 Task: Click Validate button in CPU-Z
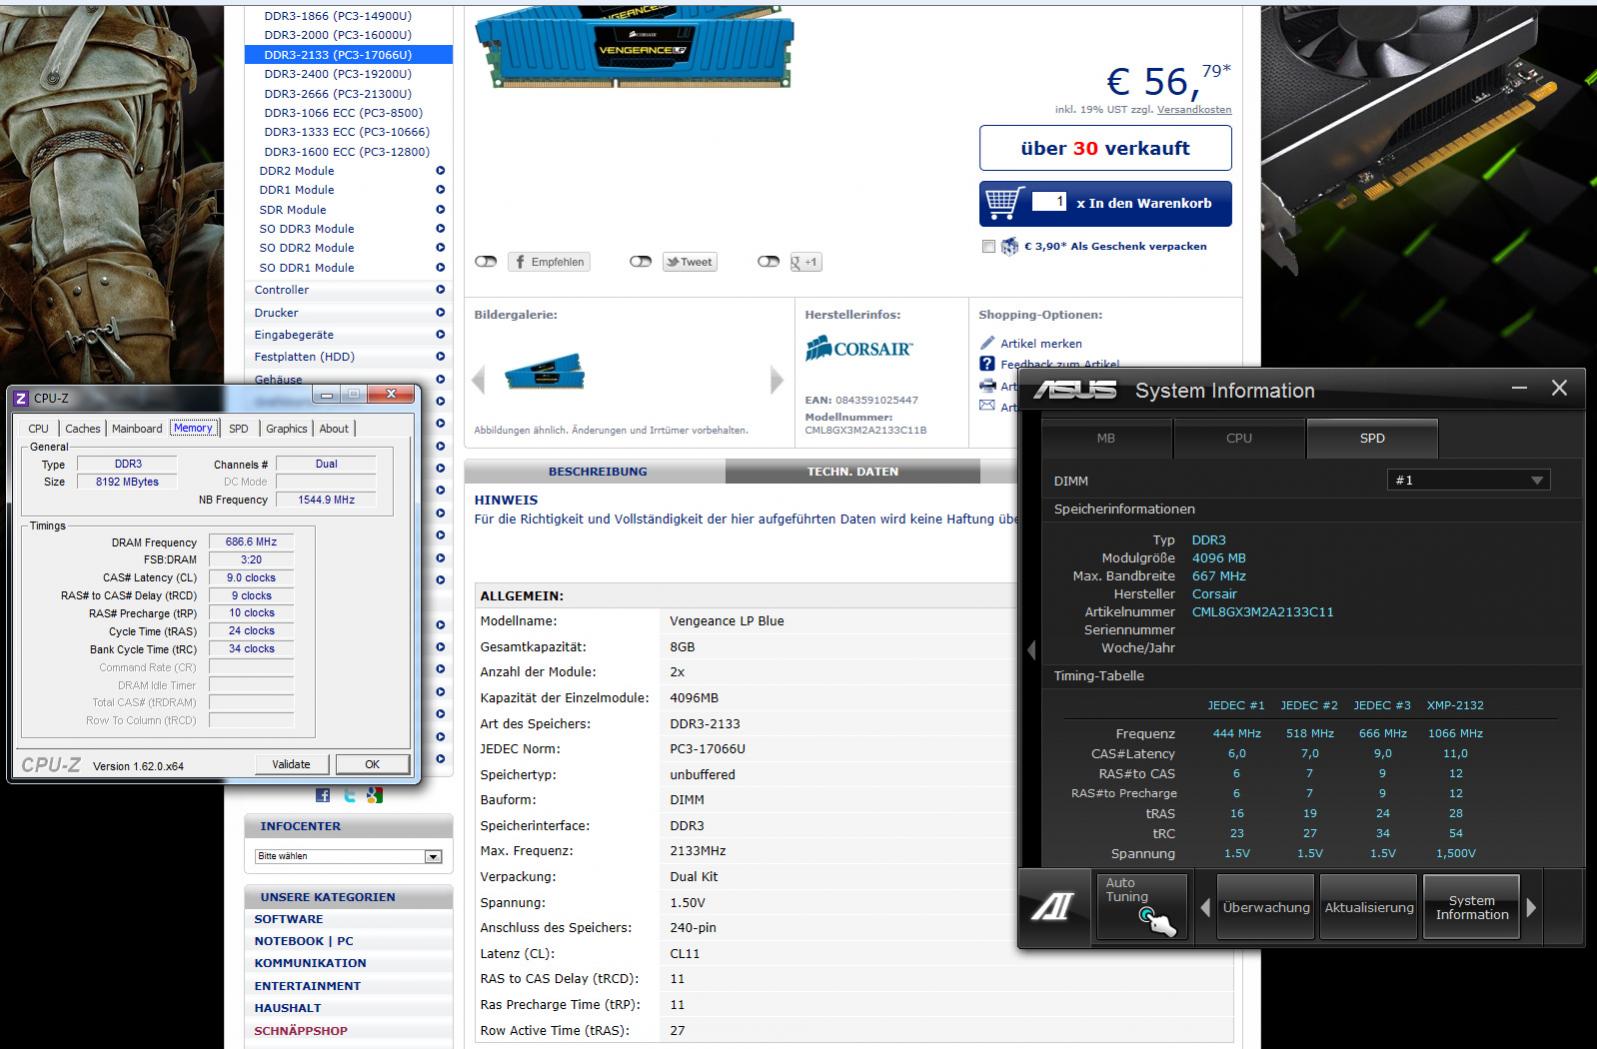pos(291,764)
